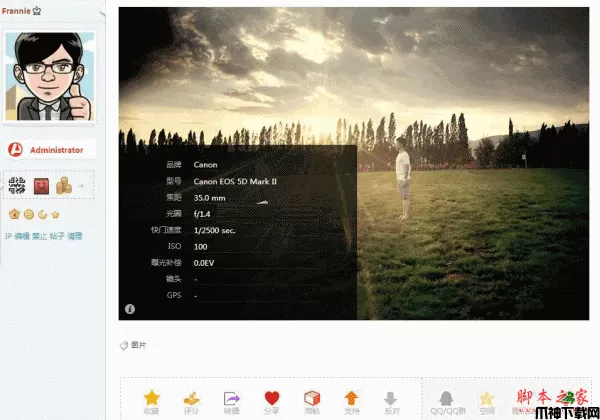The height and width of the screenshot is (420, 600).
Task: Click the 图片 tag link
Action: pos(139,345)
